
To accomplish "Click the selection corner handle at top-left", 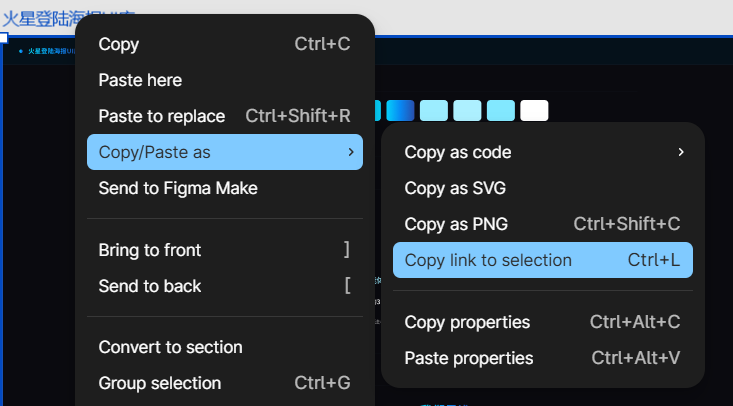I will point(3,38).
